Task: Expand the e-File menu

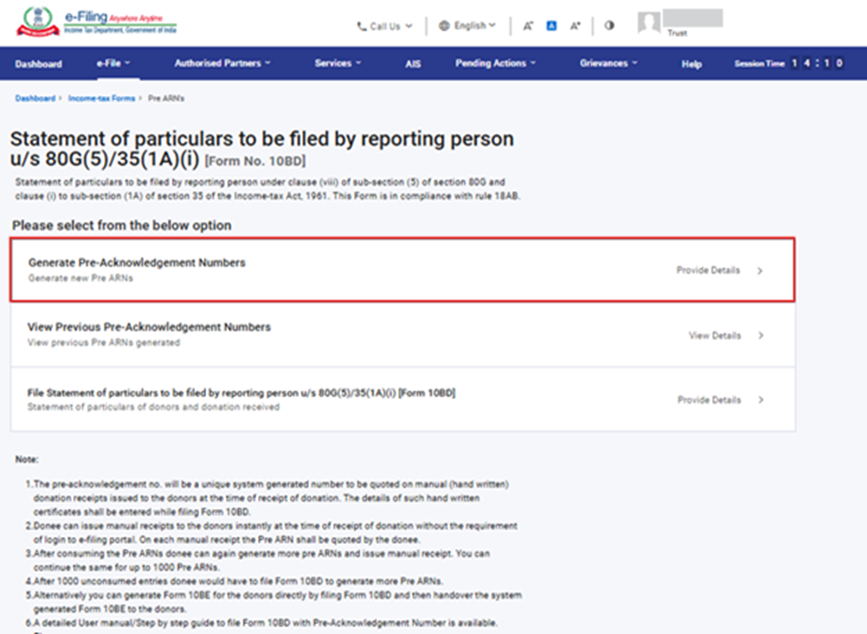Action: pos(114,64)
